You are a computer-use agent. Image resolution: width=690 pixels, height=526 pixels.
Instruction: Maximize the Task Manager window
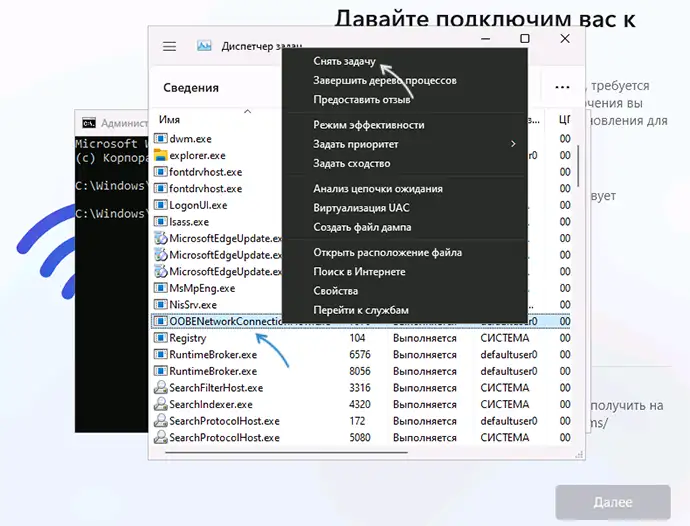pyautogui.click(x=525, y=39)
